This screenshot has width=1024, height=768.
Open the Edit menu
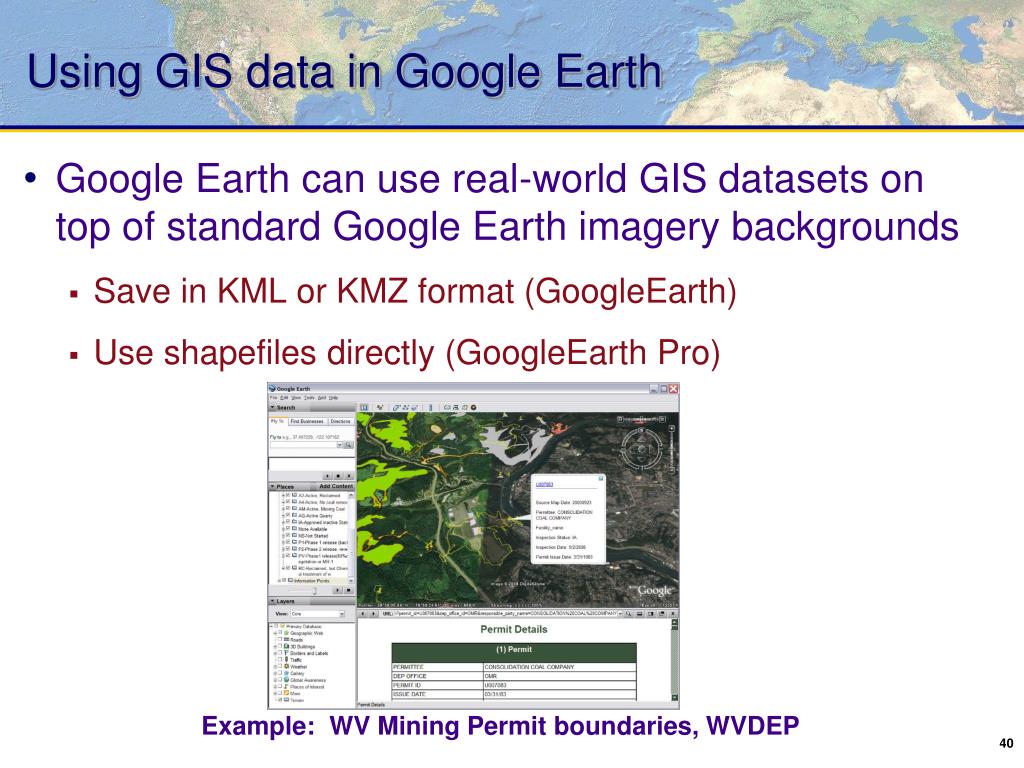pyautogui.click(x=284, y=398)
